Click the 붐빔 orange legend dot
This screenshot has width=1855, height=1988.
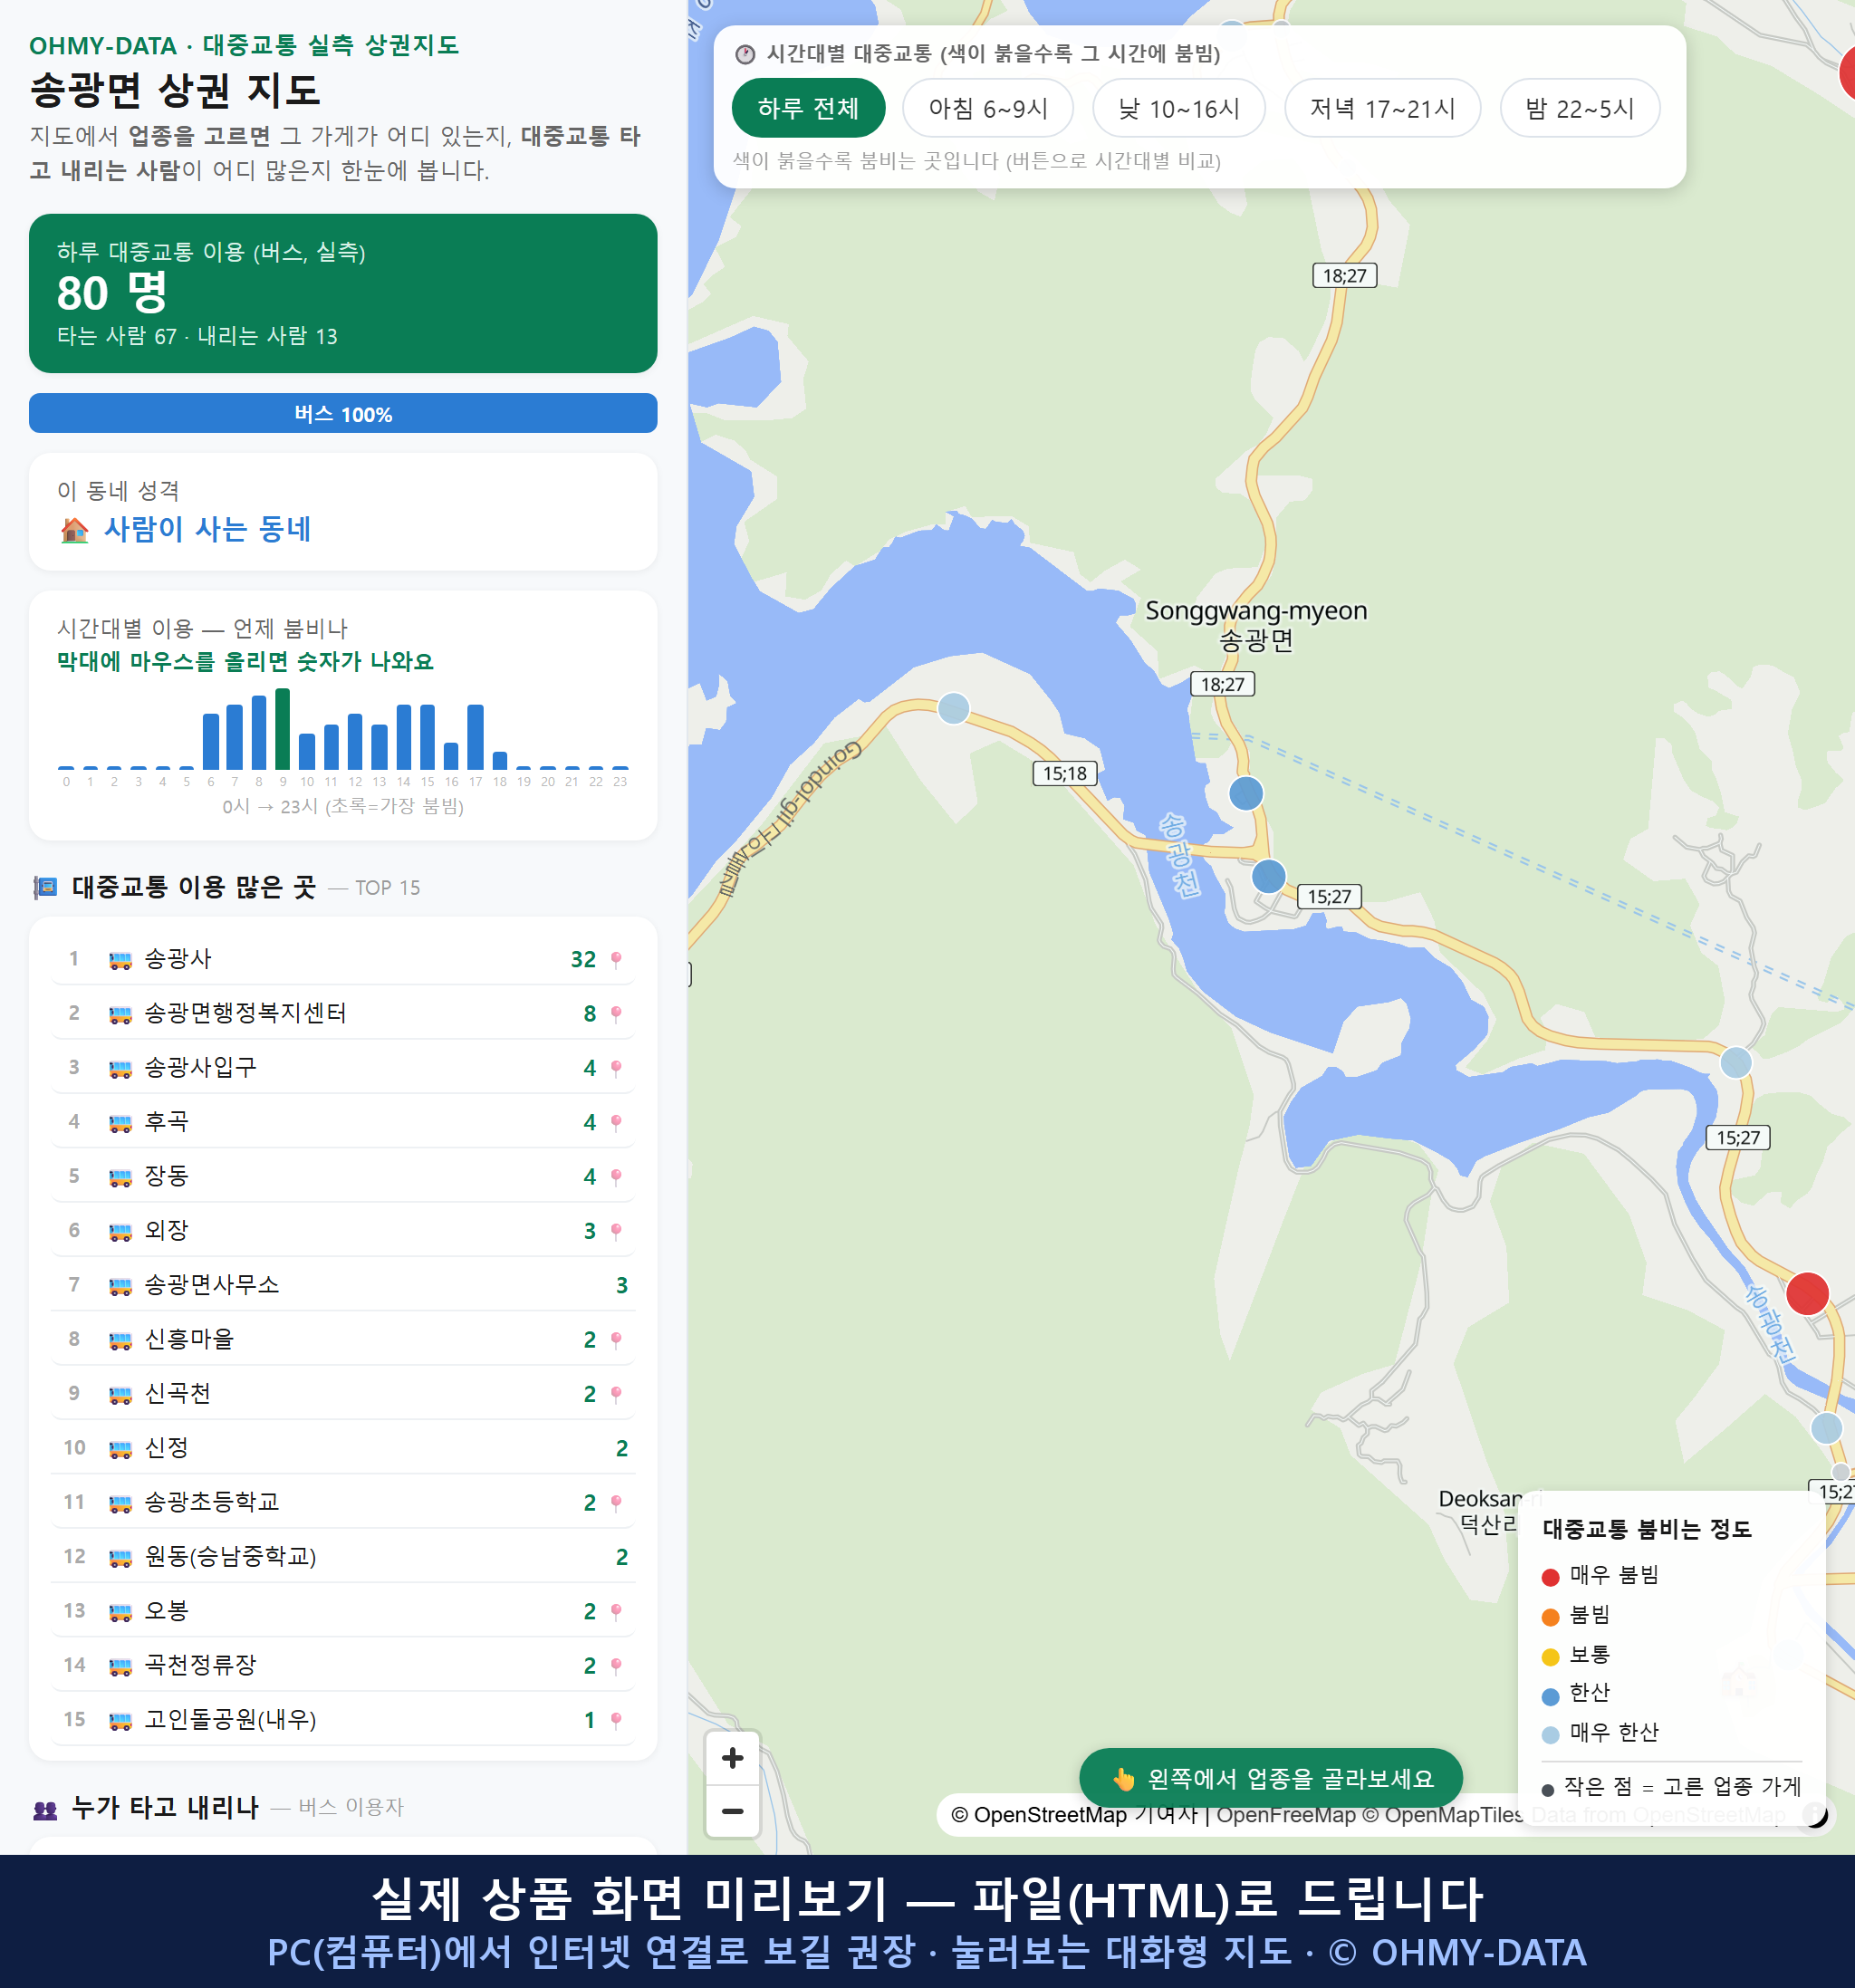tap(1550, 1617)
